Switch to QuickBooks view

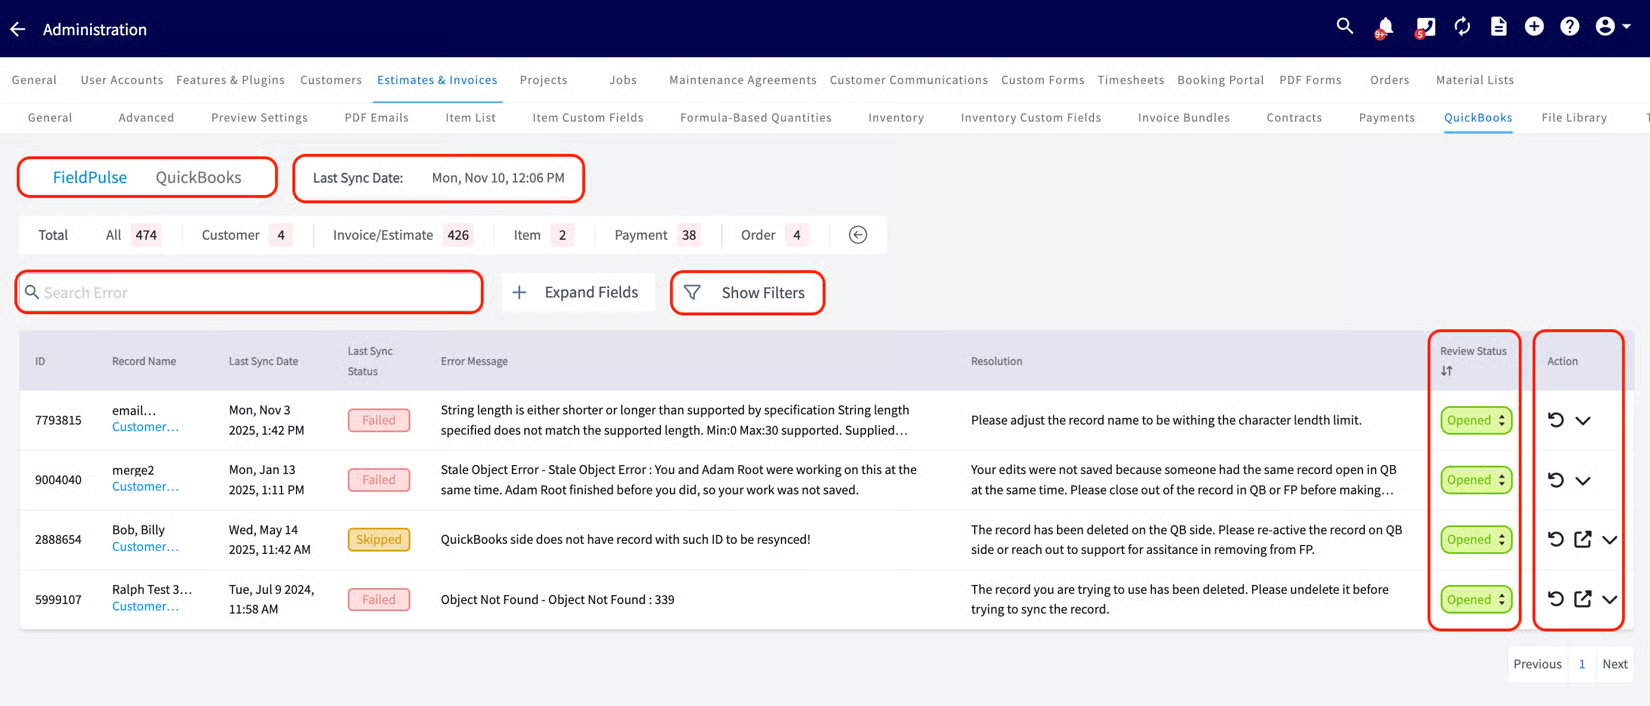(x=198, y=177)
